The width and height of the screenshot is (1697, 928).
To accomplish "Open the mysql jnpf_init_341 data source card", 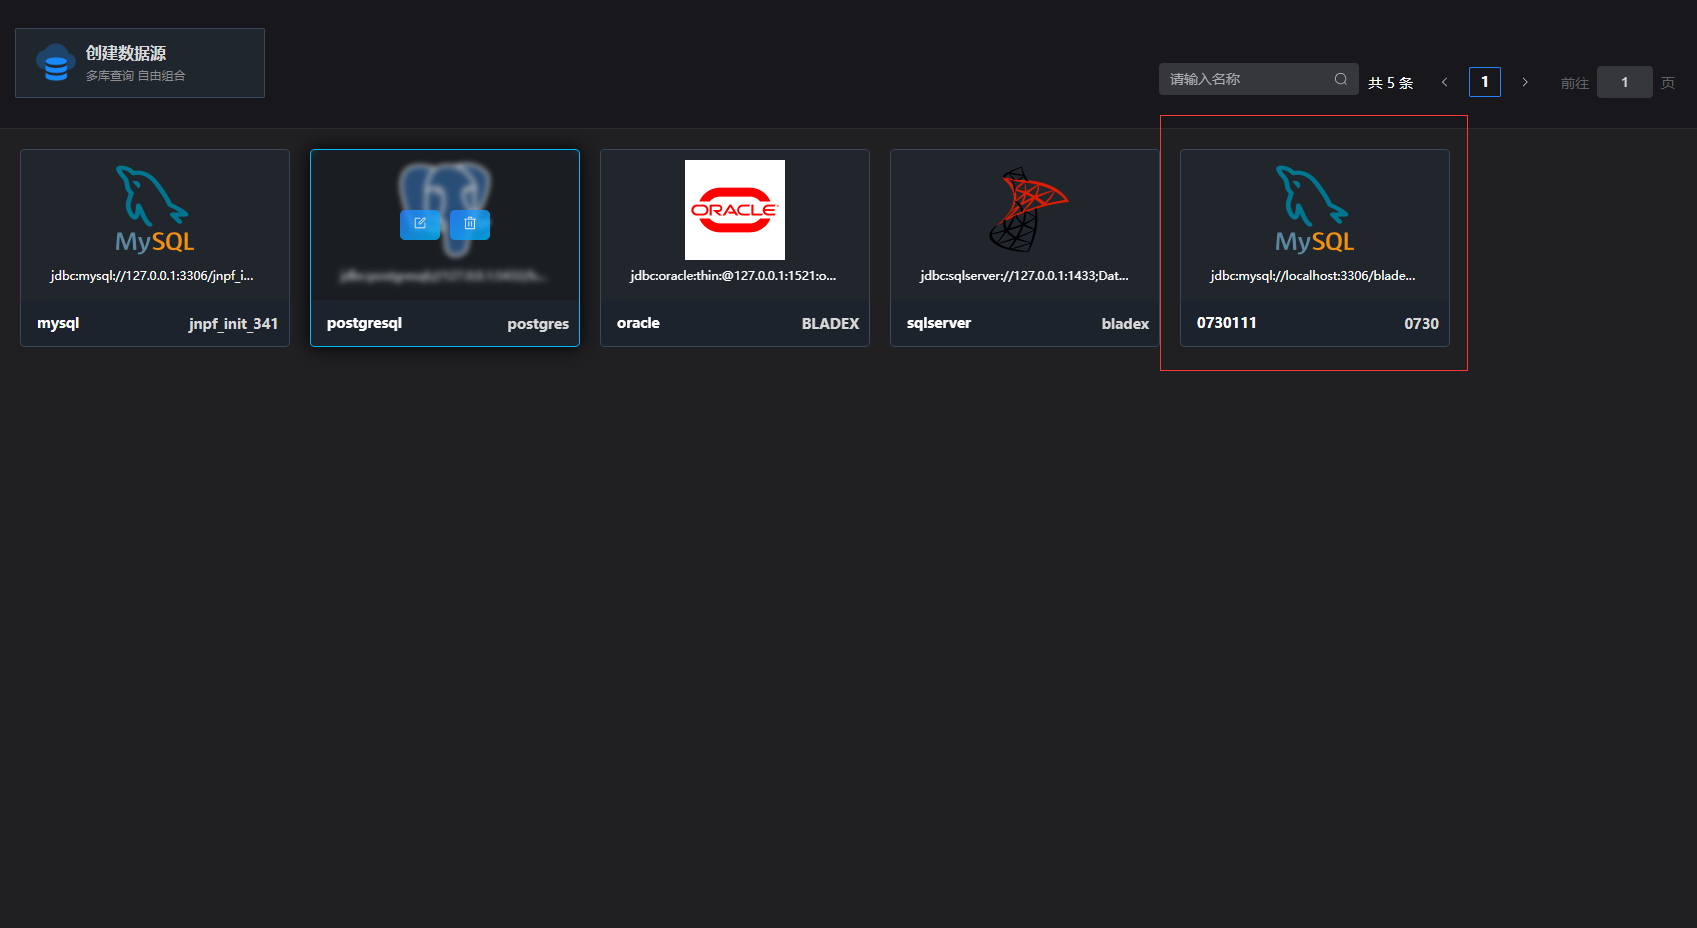I will pyautogui.click(x=155, y=248).
